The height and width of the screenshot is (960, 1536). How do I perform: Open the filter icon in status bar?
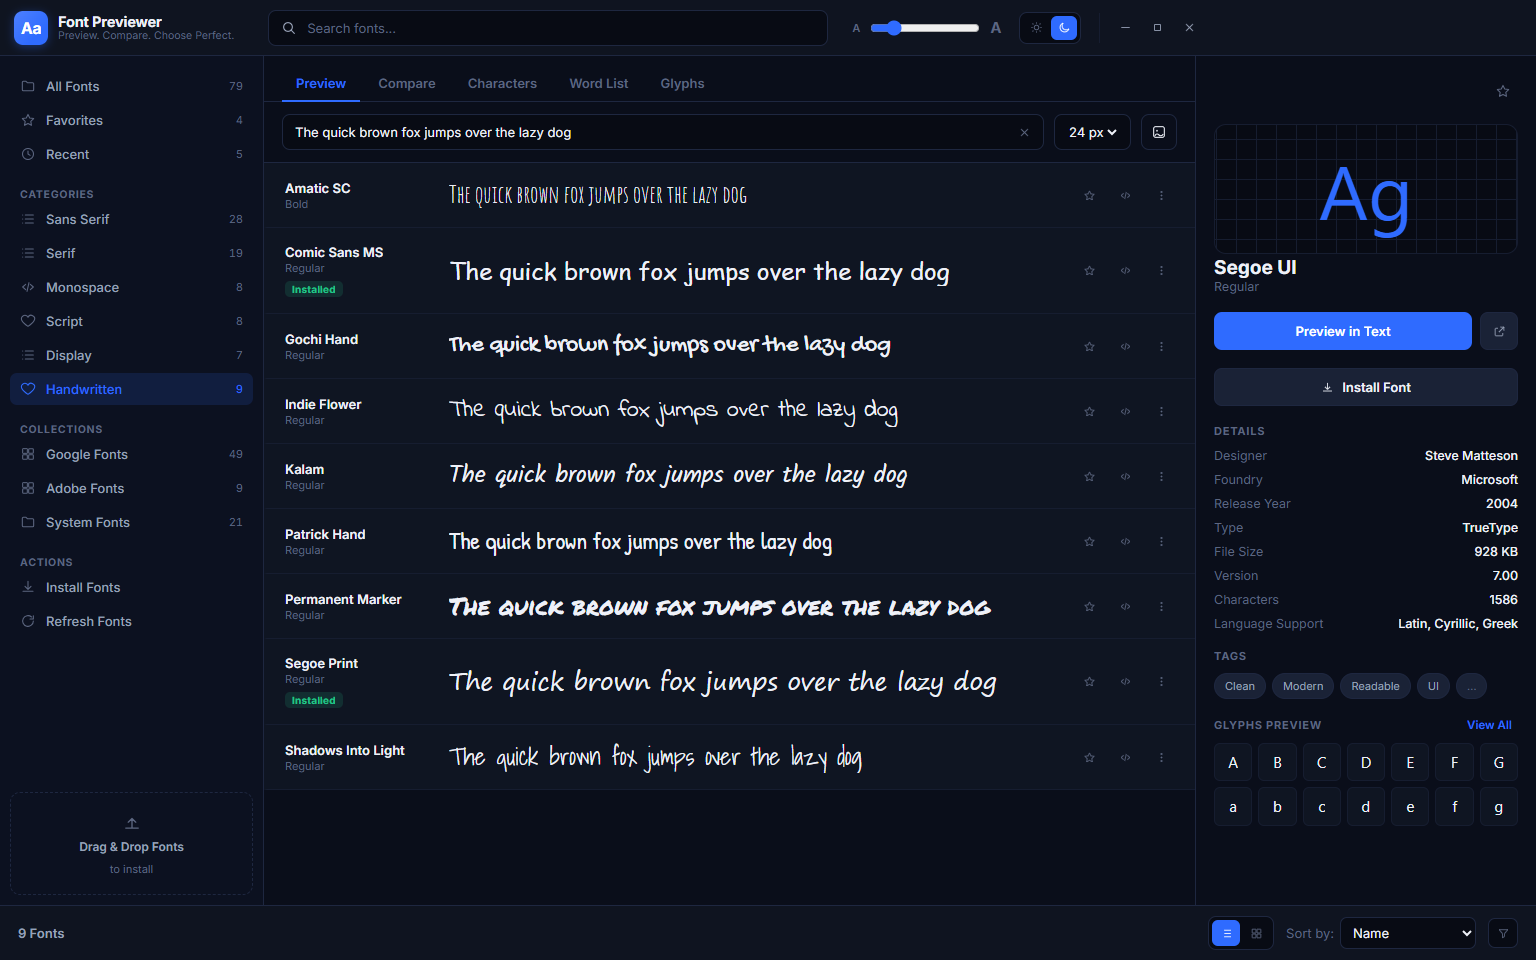1503,933
